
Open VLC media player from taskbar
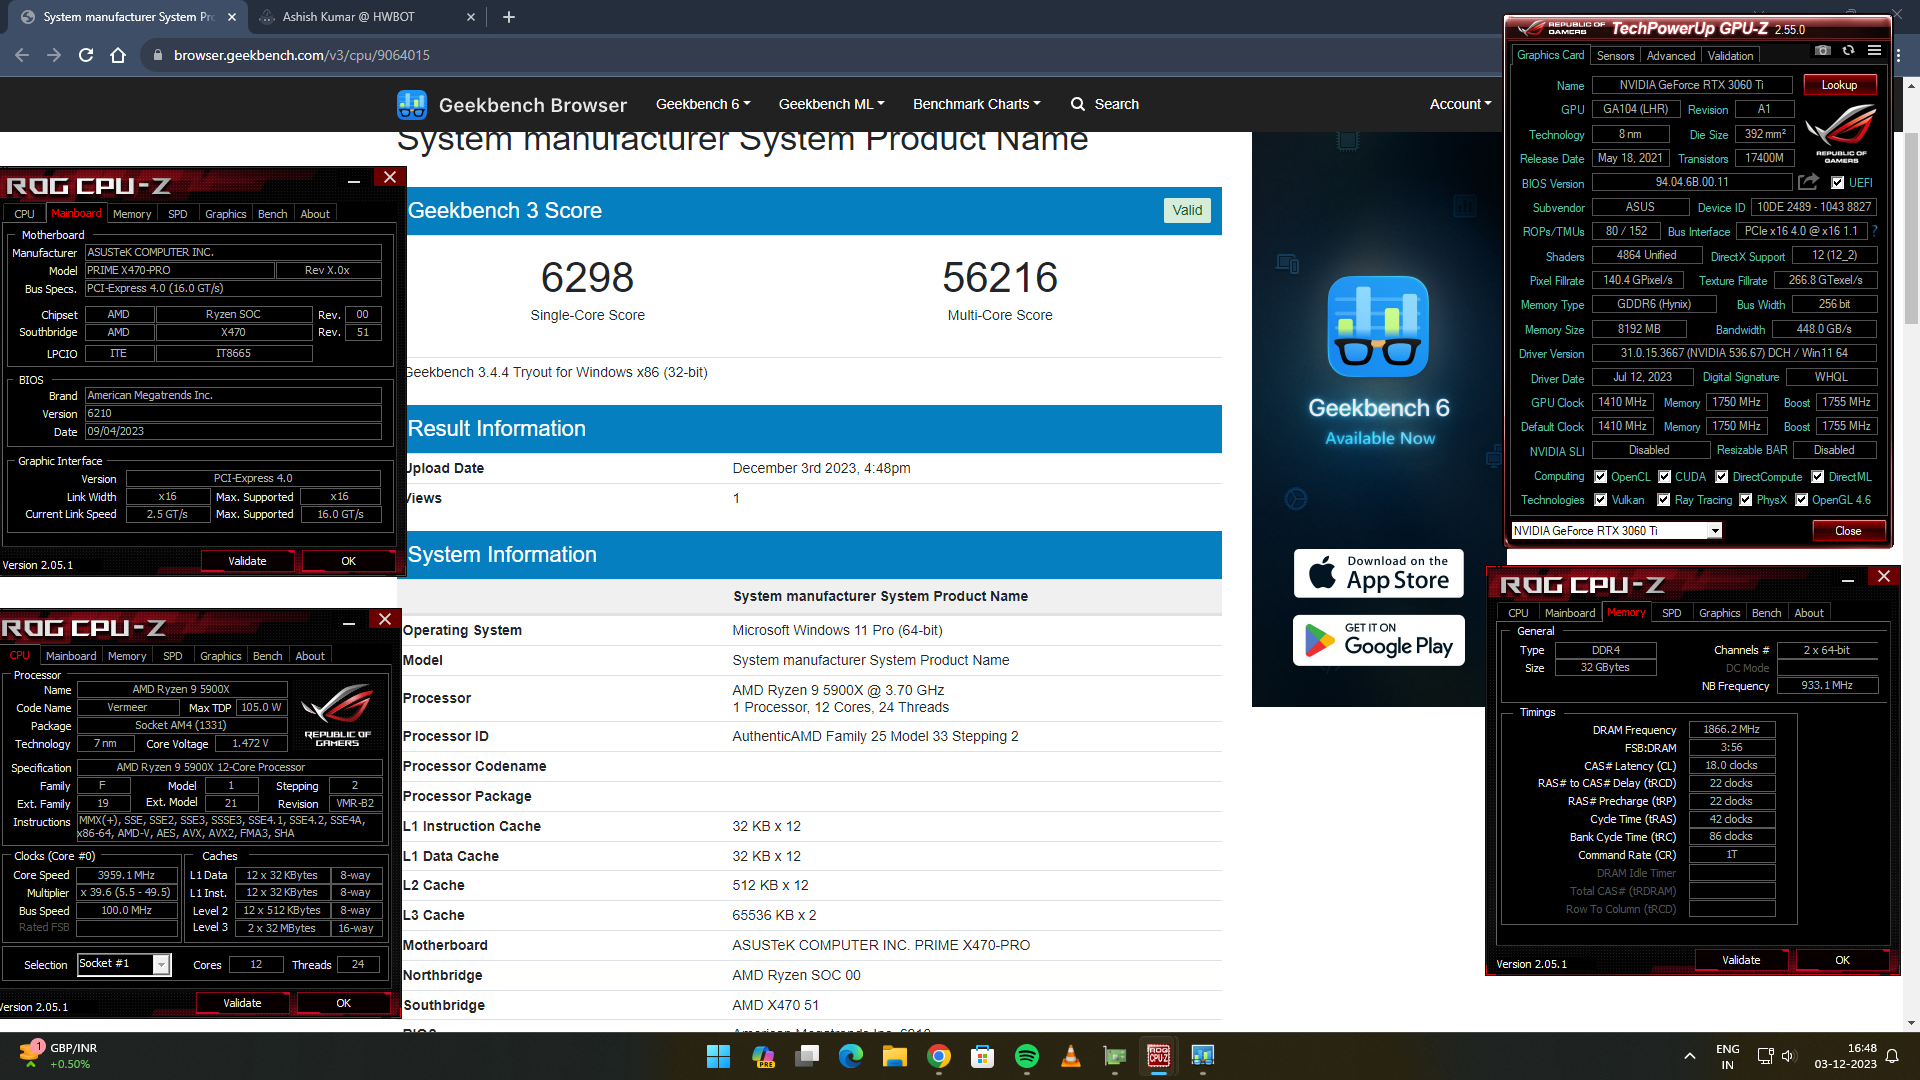[1071, 1056]
